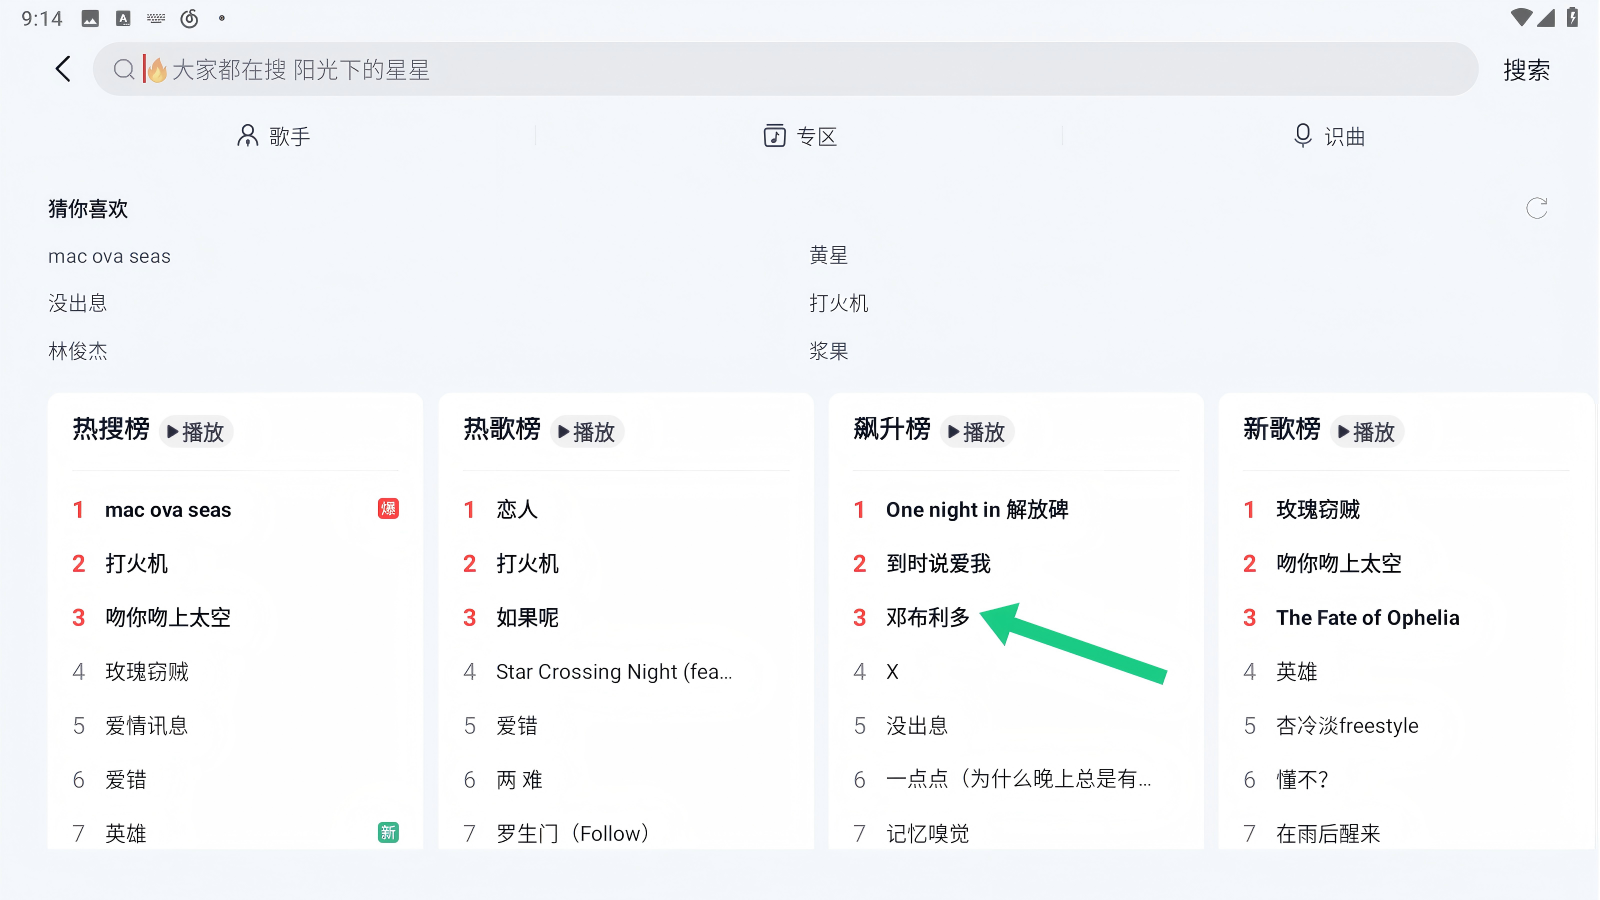Play the 新歌榜 chart
Viewport: 1600px width, 900px height.
1367,432
